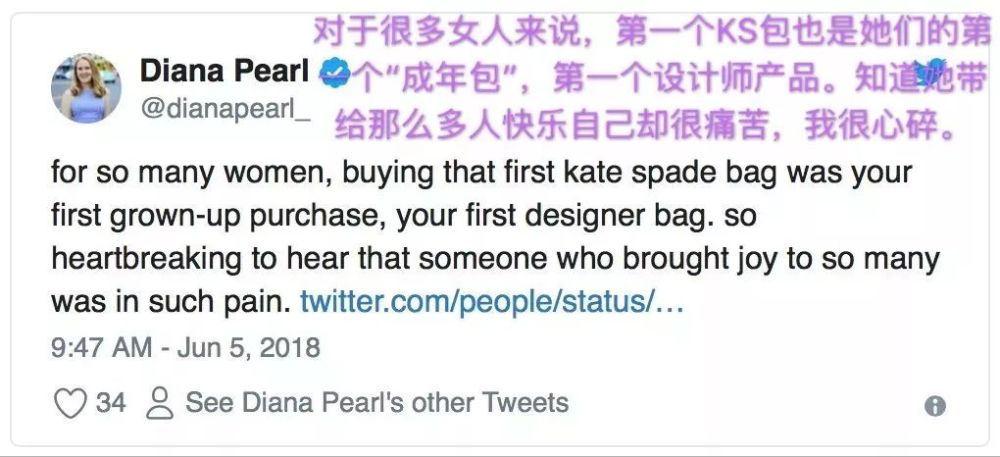The height and width of the screenshot is (457, 1000).
Task: Click the words "was in such pain."
Action: pyautogui.click(x=170, y=301)
